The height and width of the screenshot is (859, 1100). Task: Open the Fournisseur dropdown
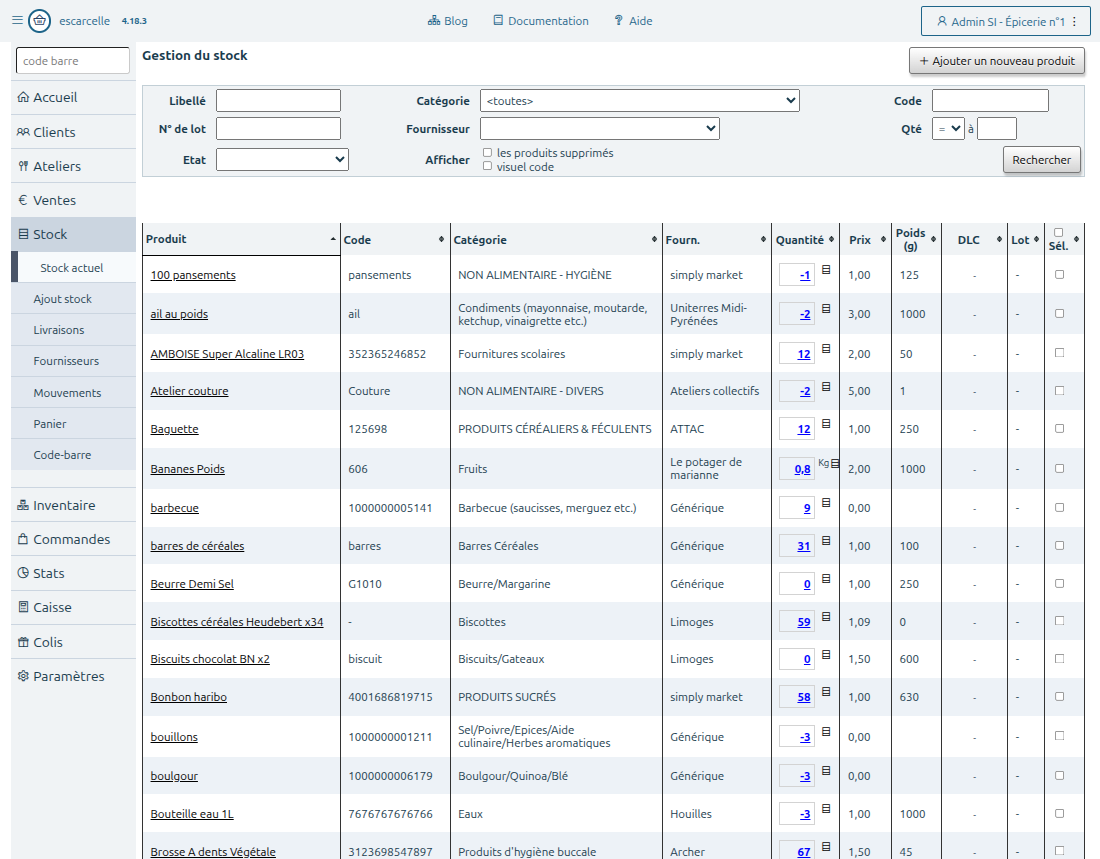click(x=600, y=128)
